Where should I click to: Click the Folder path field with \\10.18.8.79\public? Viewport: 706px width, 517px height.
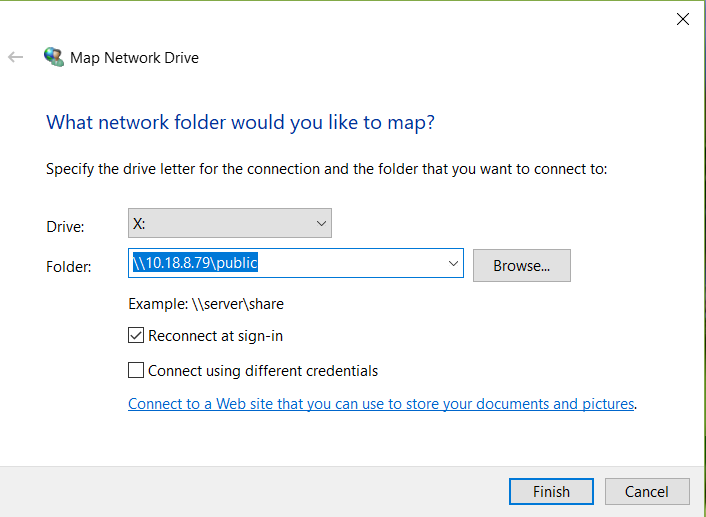coord(286,263)
